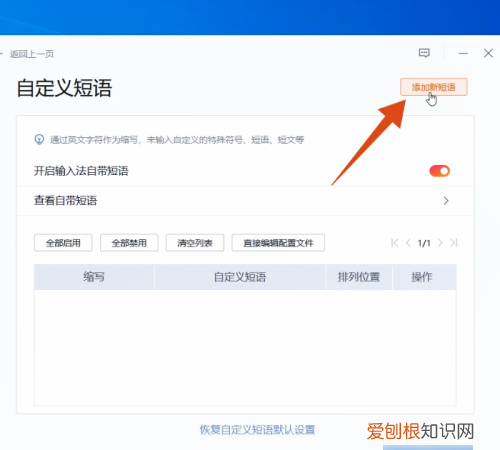The width and height of the screenshot is (500, 450).
Task: Click the 排列位置 column header
Action: coord(359,277)
